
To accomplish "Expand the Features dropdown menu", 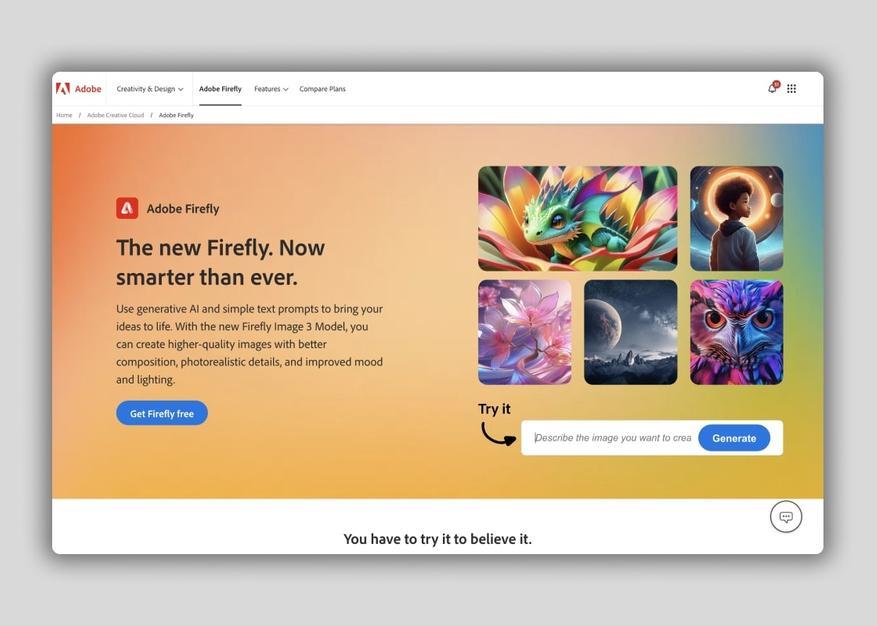I will [271, 89].
